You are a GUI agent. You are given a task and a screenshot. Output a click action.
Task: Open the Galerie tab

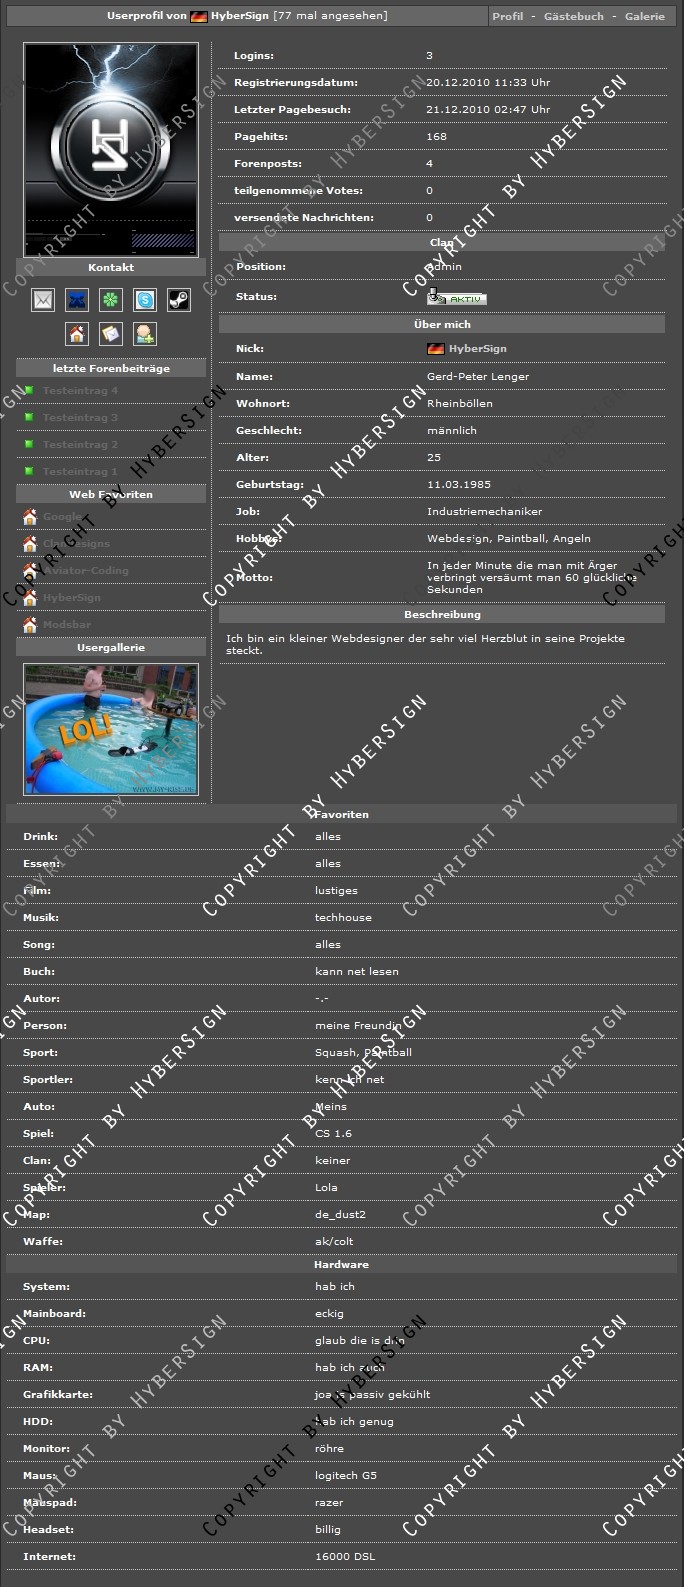pyautogui.click(x=644, y=16)
